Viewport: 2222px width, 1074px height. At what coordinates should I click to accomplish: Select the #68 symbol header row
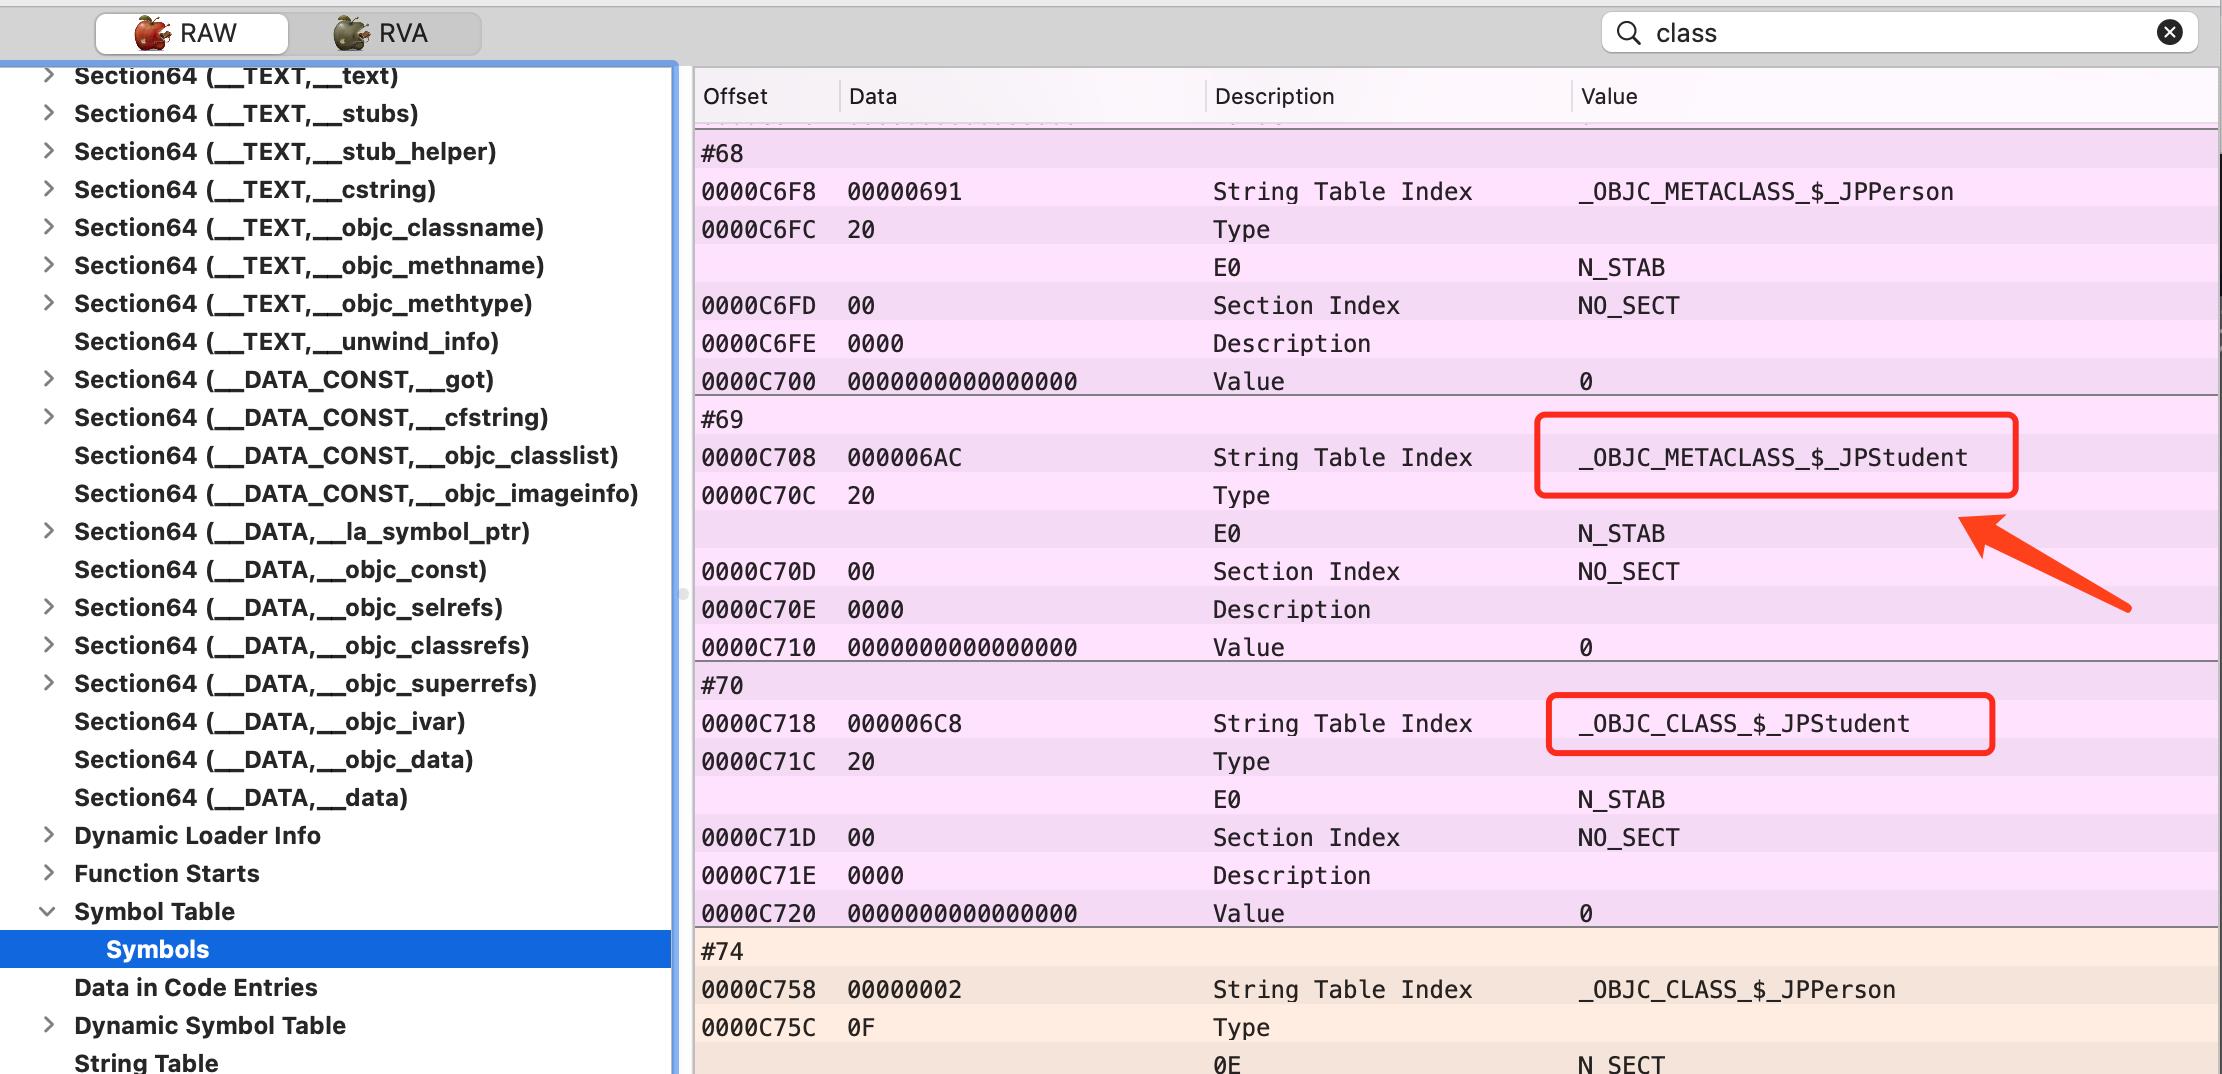point(1456,153)
